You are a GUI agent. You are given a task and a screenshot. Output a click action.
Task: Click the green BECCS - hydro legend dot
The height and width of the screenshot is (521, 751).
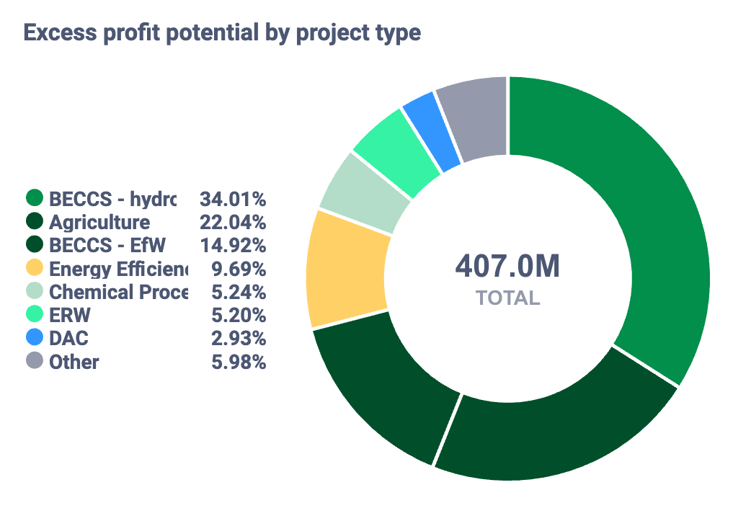coord(35,199)
